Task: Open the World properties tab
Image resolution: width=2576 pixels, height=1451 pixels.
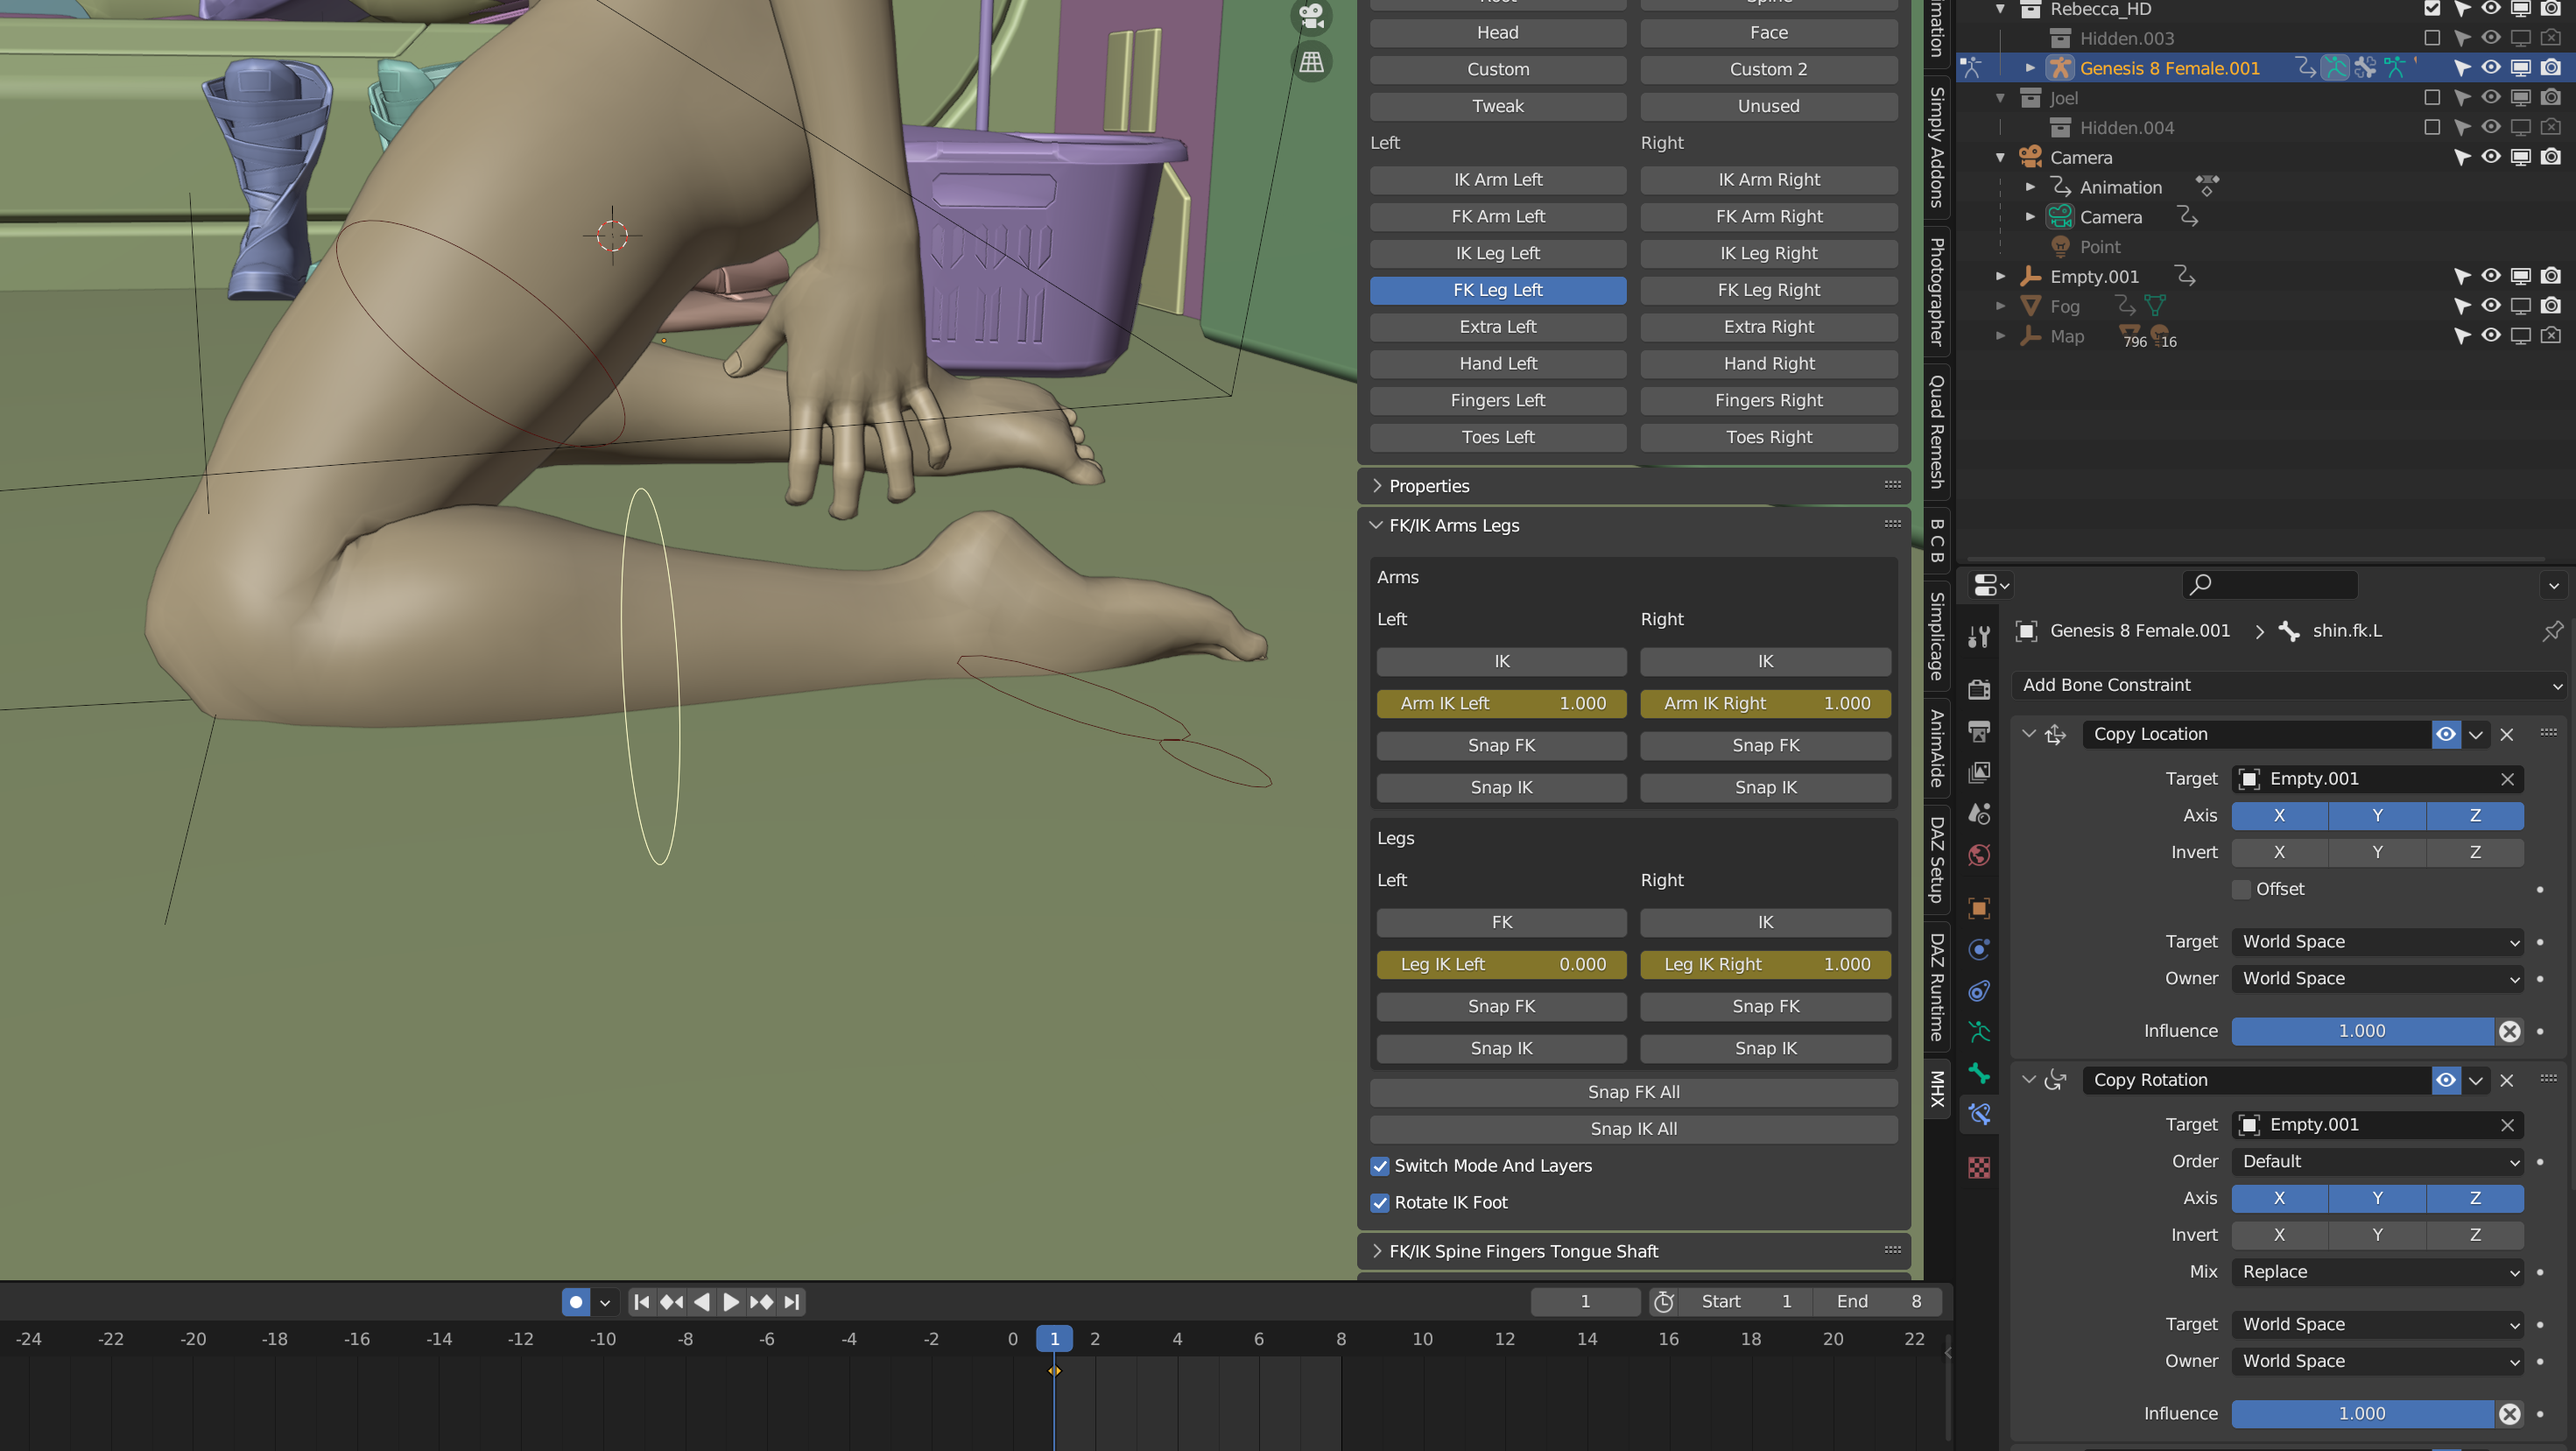Action: (1979, 855)
